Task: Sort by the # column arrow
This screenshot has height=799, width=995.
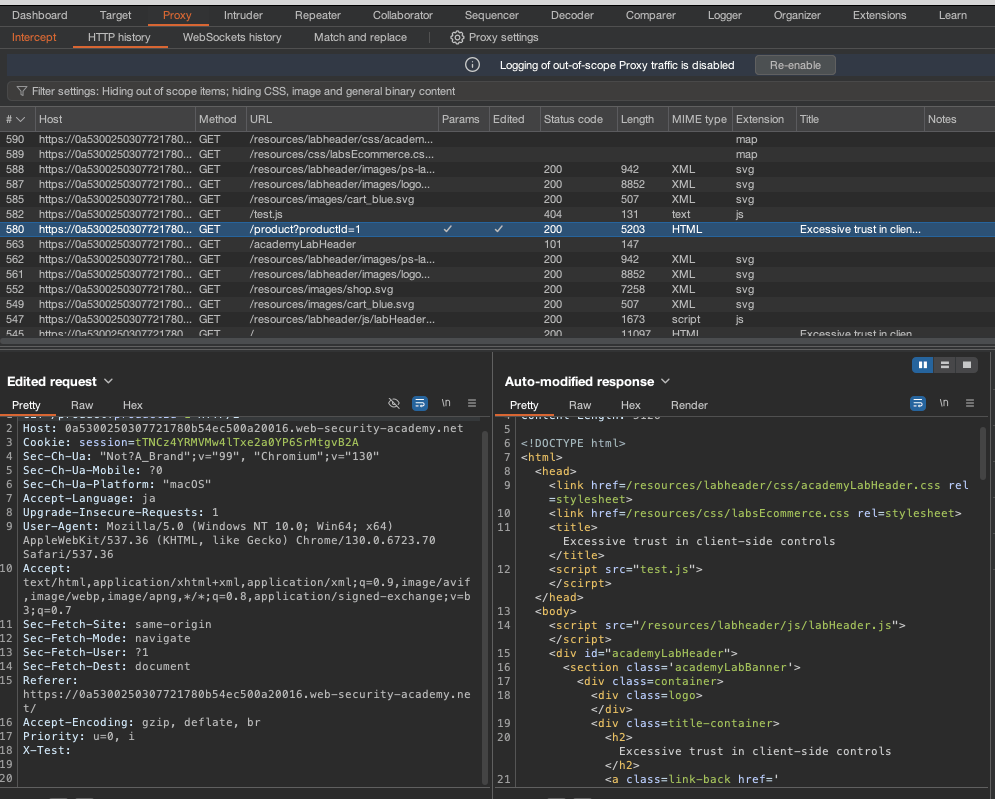Action: point(21,119)
